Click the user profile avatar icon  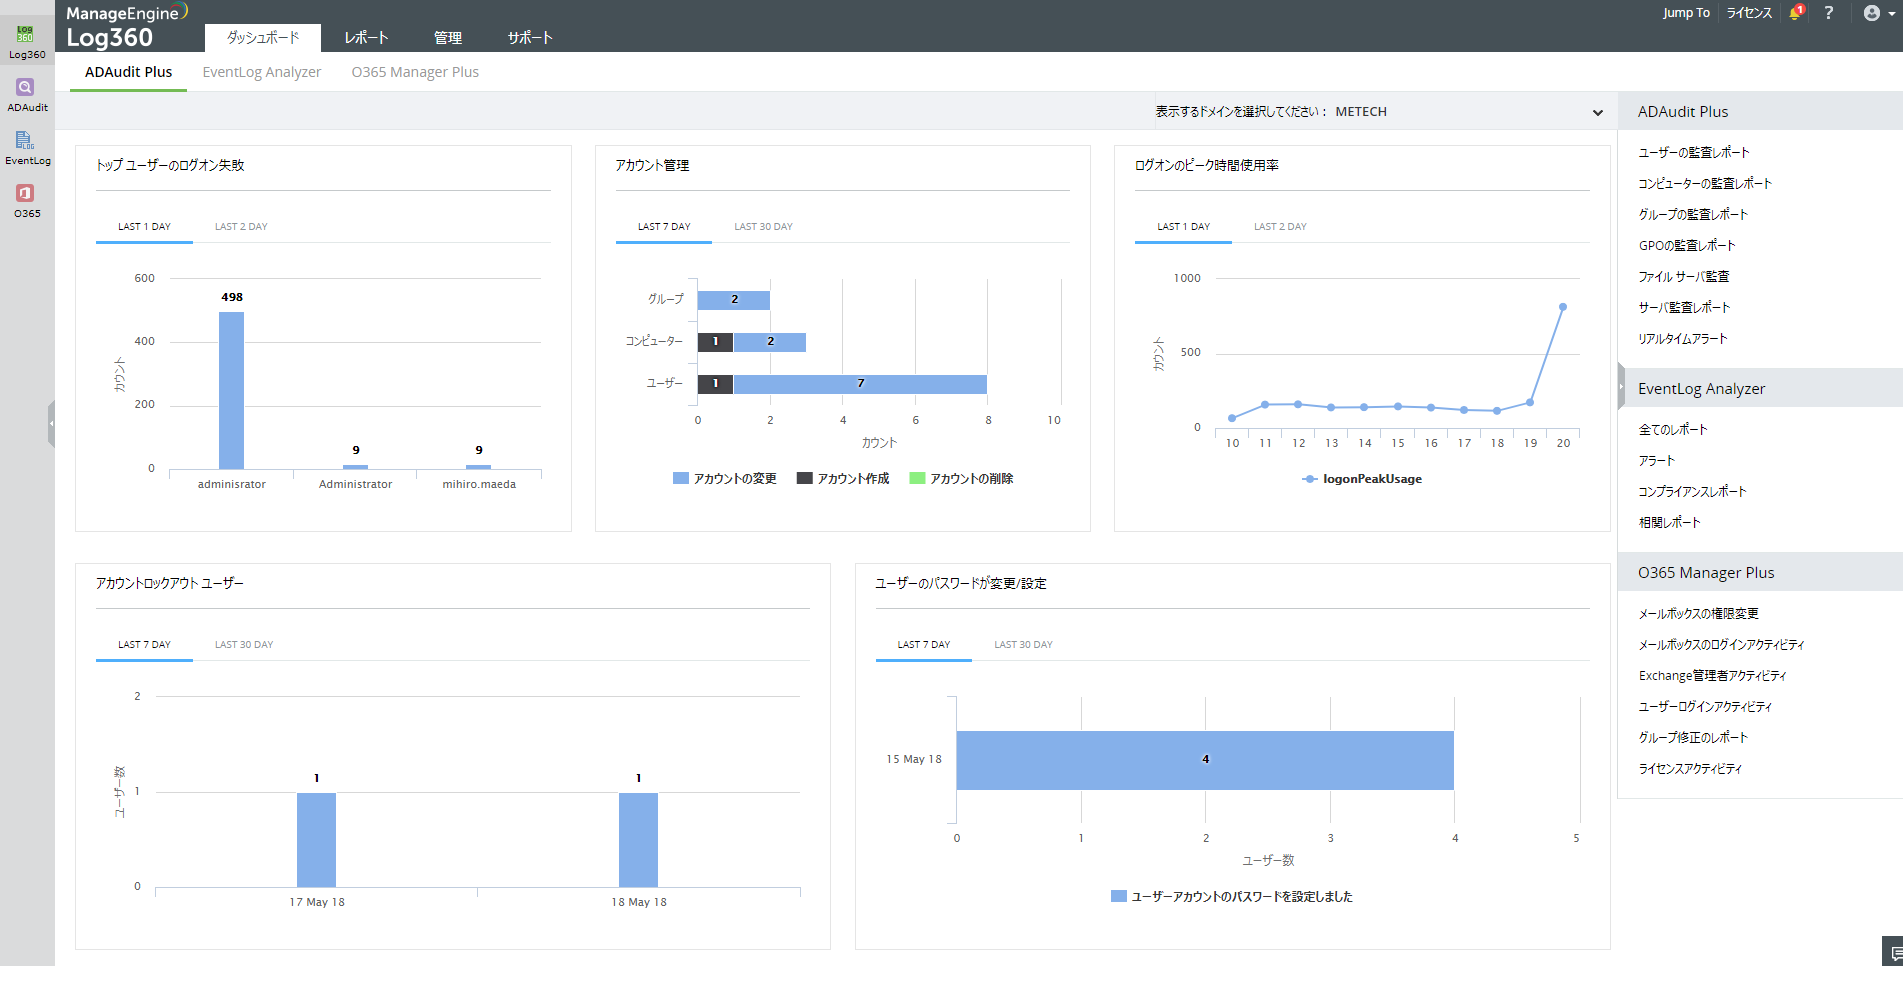tap(1871, 13)
